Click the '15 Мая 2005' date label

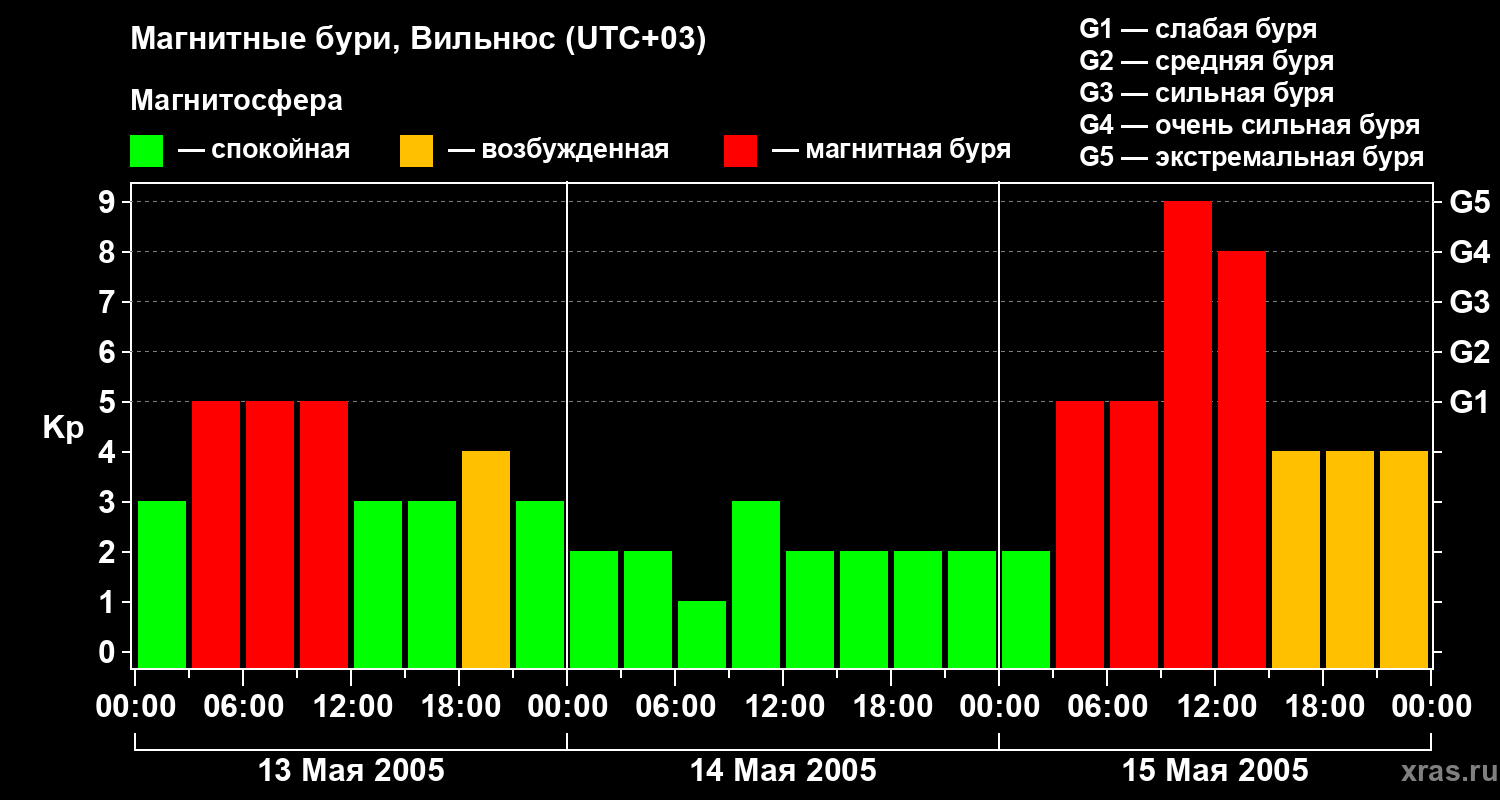(x=1215, y=771)
